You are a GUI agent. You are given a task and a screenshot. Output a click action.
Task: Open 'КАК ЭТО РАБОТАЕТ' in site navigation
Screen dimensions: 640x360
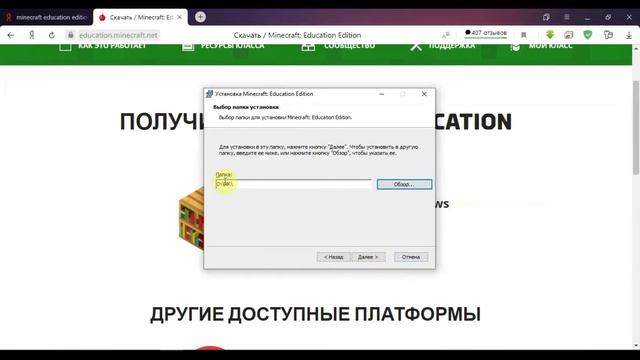pos(102,46)
